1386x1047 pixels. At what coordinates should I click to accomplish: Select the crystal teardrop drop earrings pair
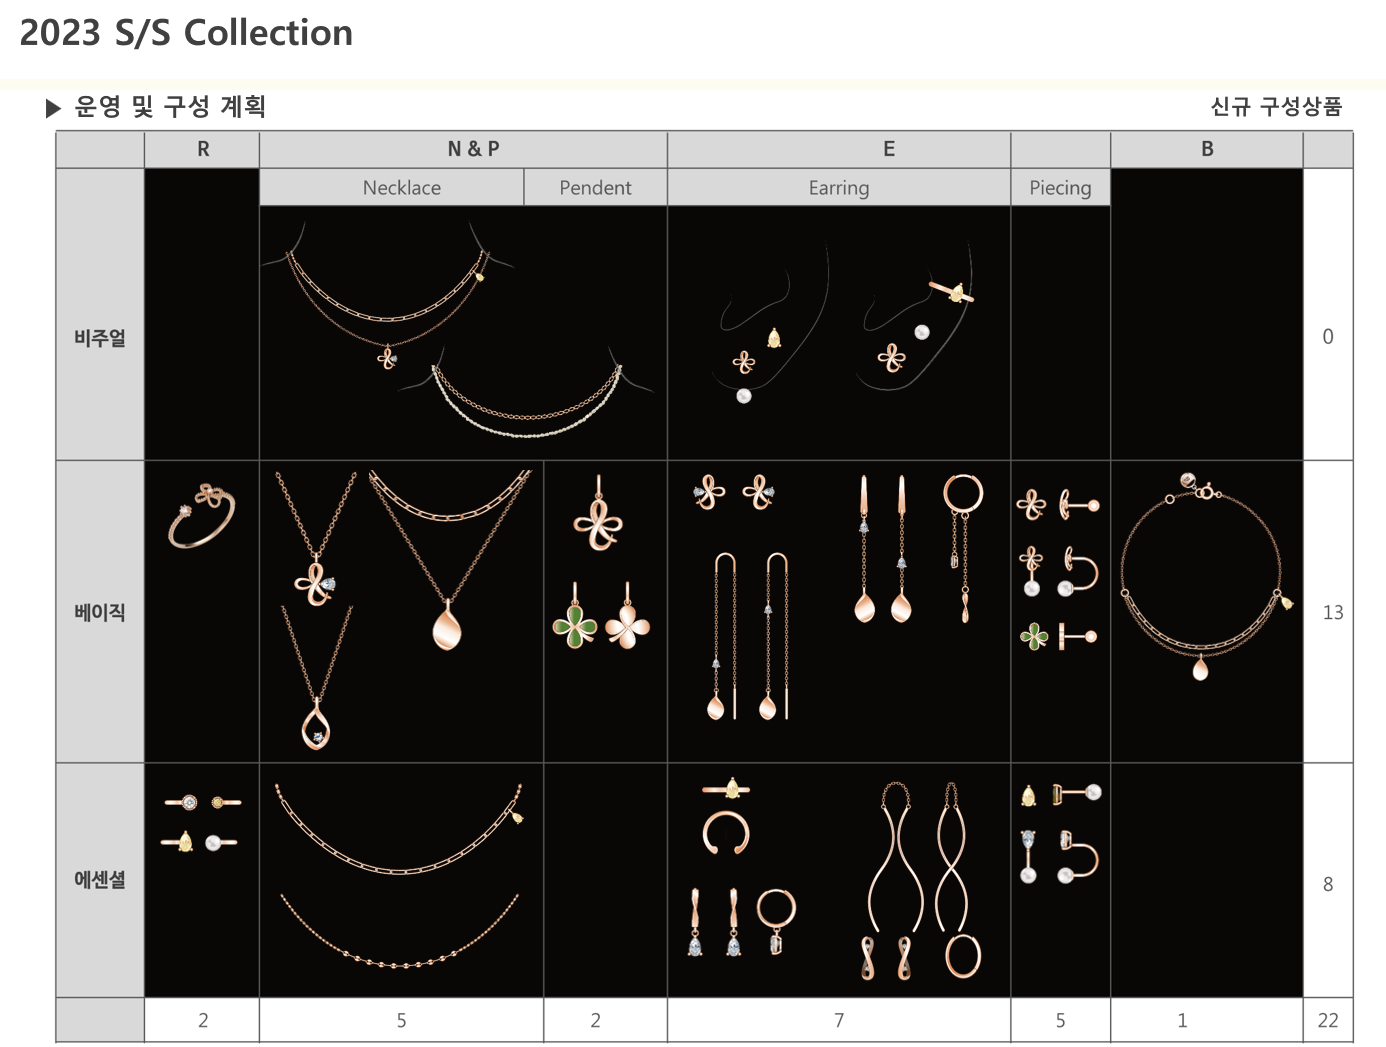(714, 922)
